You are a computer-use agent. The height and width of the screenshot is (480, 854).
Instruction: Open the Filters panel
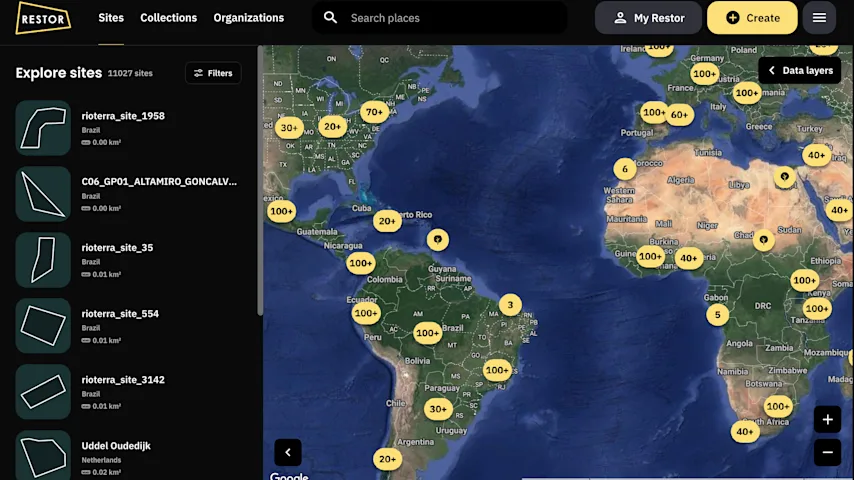213,73
